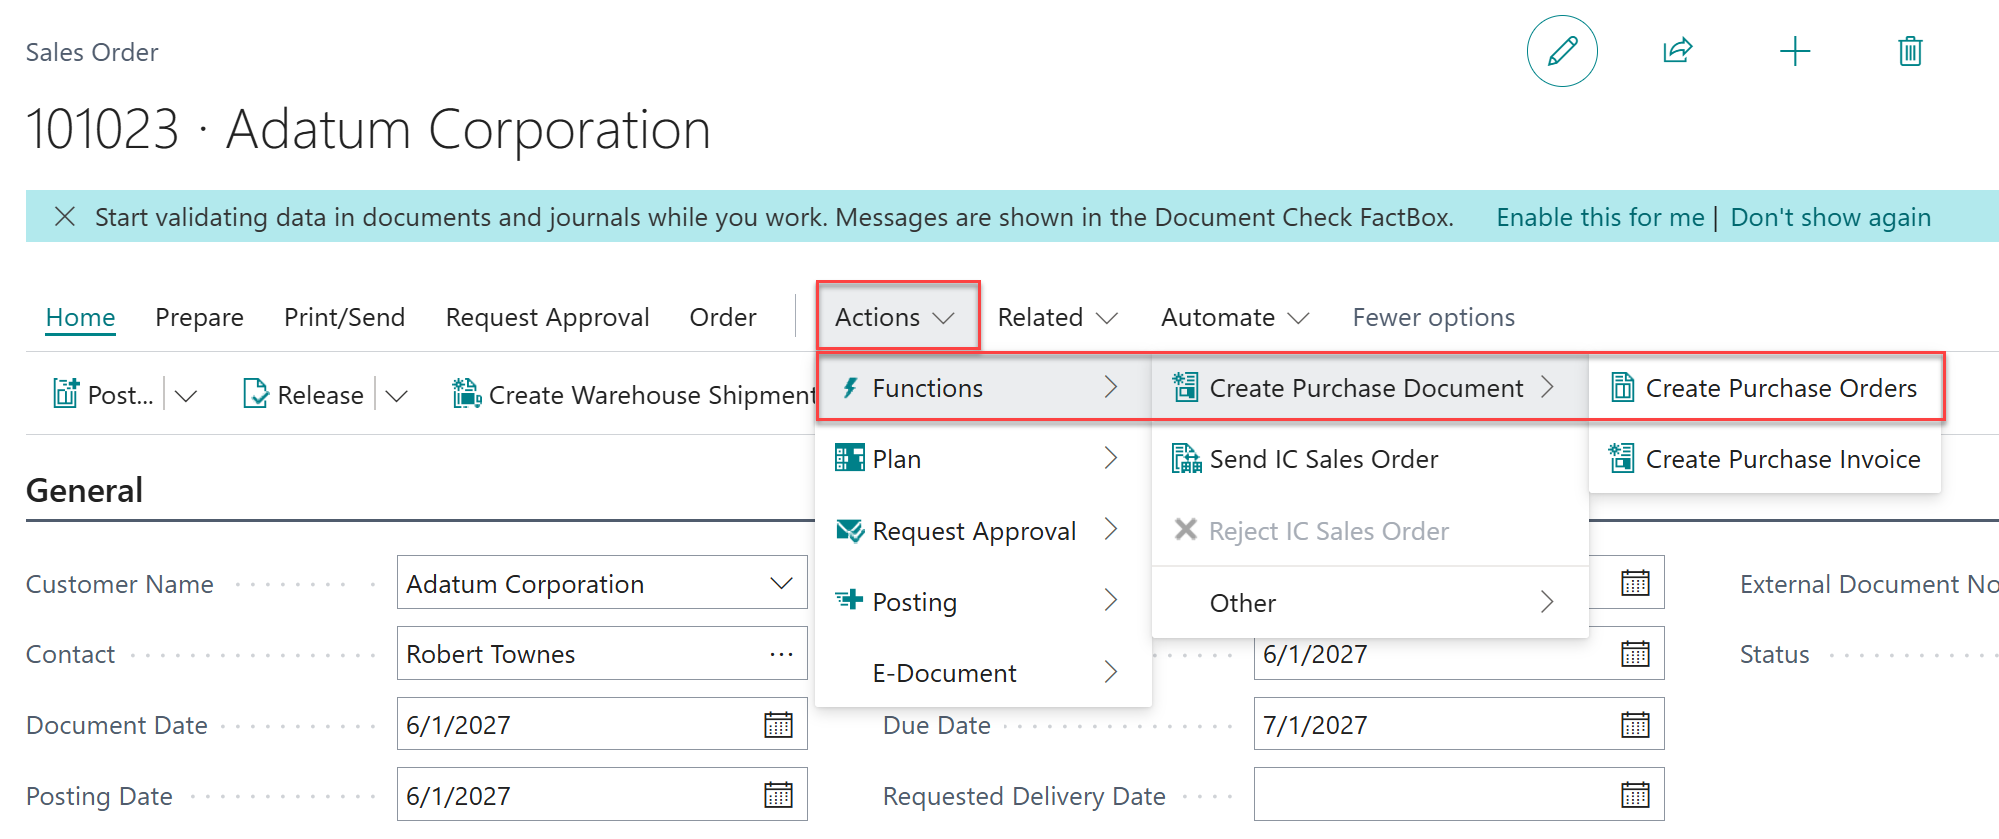Choose Create Purchase Orders
Image resolution: width=1999 pixels, height=839 pixels.
tap(1765, 388)
